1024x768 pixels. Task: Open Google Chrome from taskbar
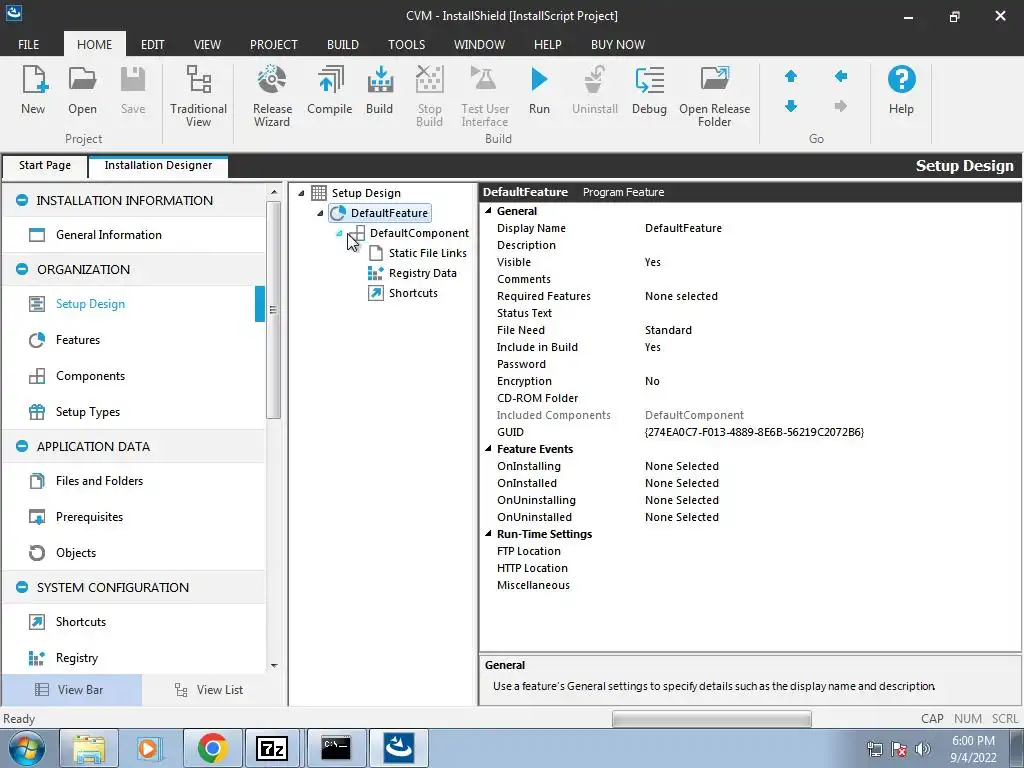coord(212,748)
